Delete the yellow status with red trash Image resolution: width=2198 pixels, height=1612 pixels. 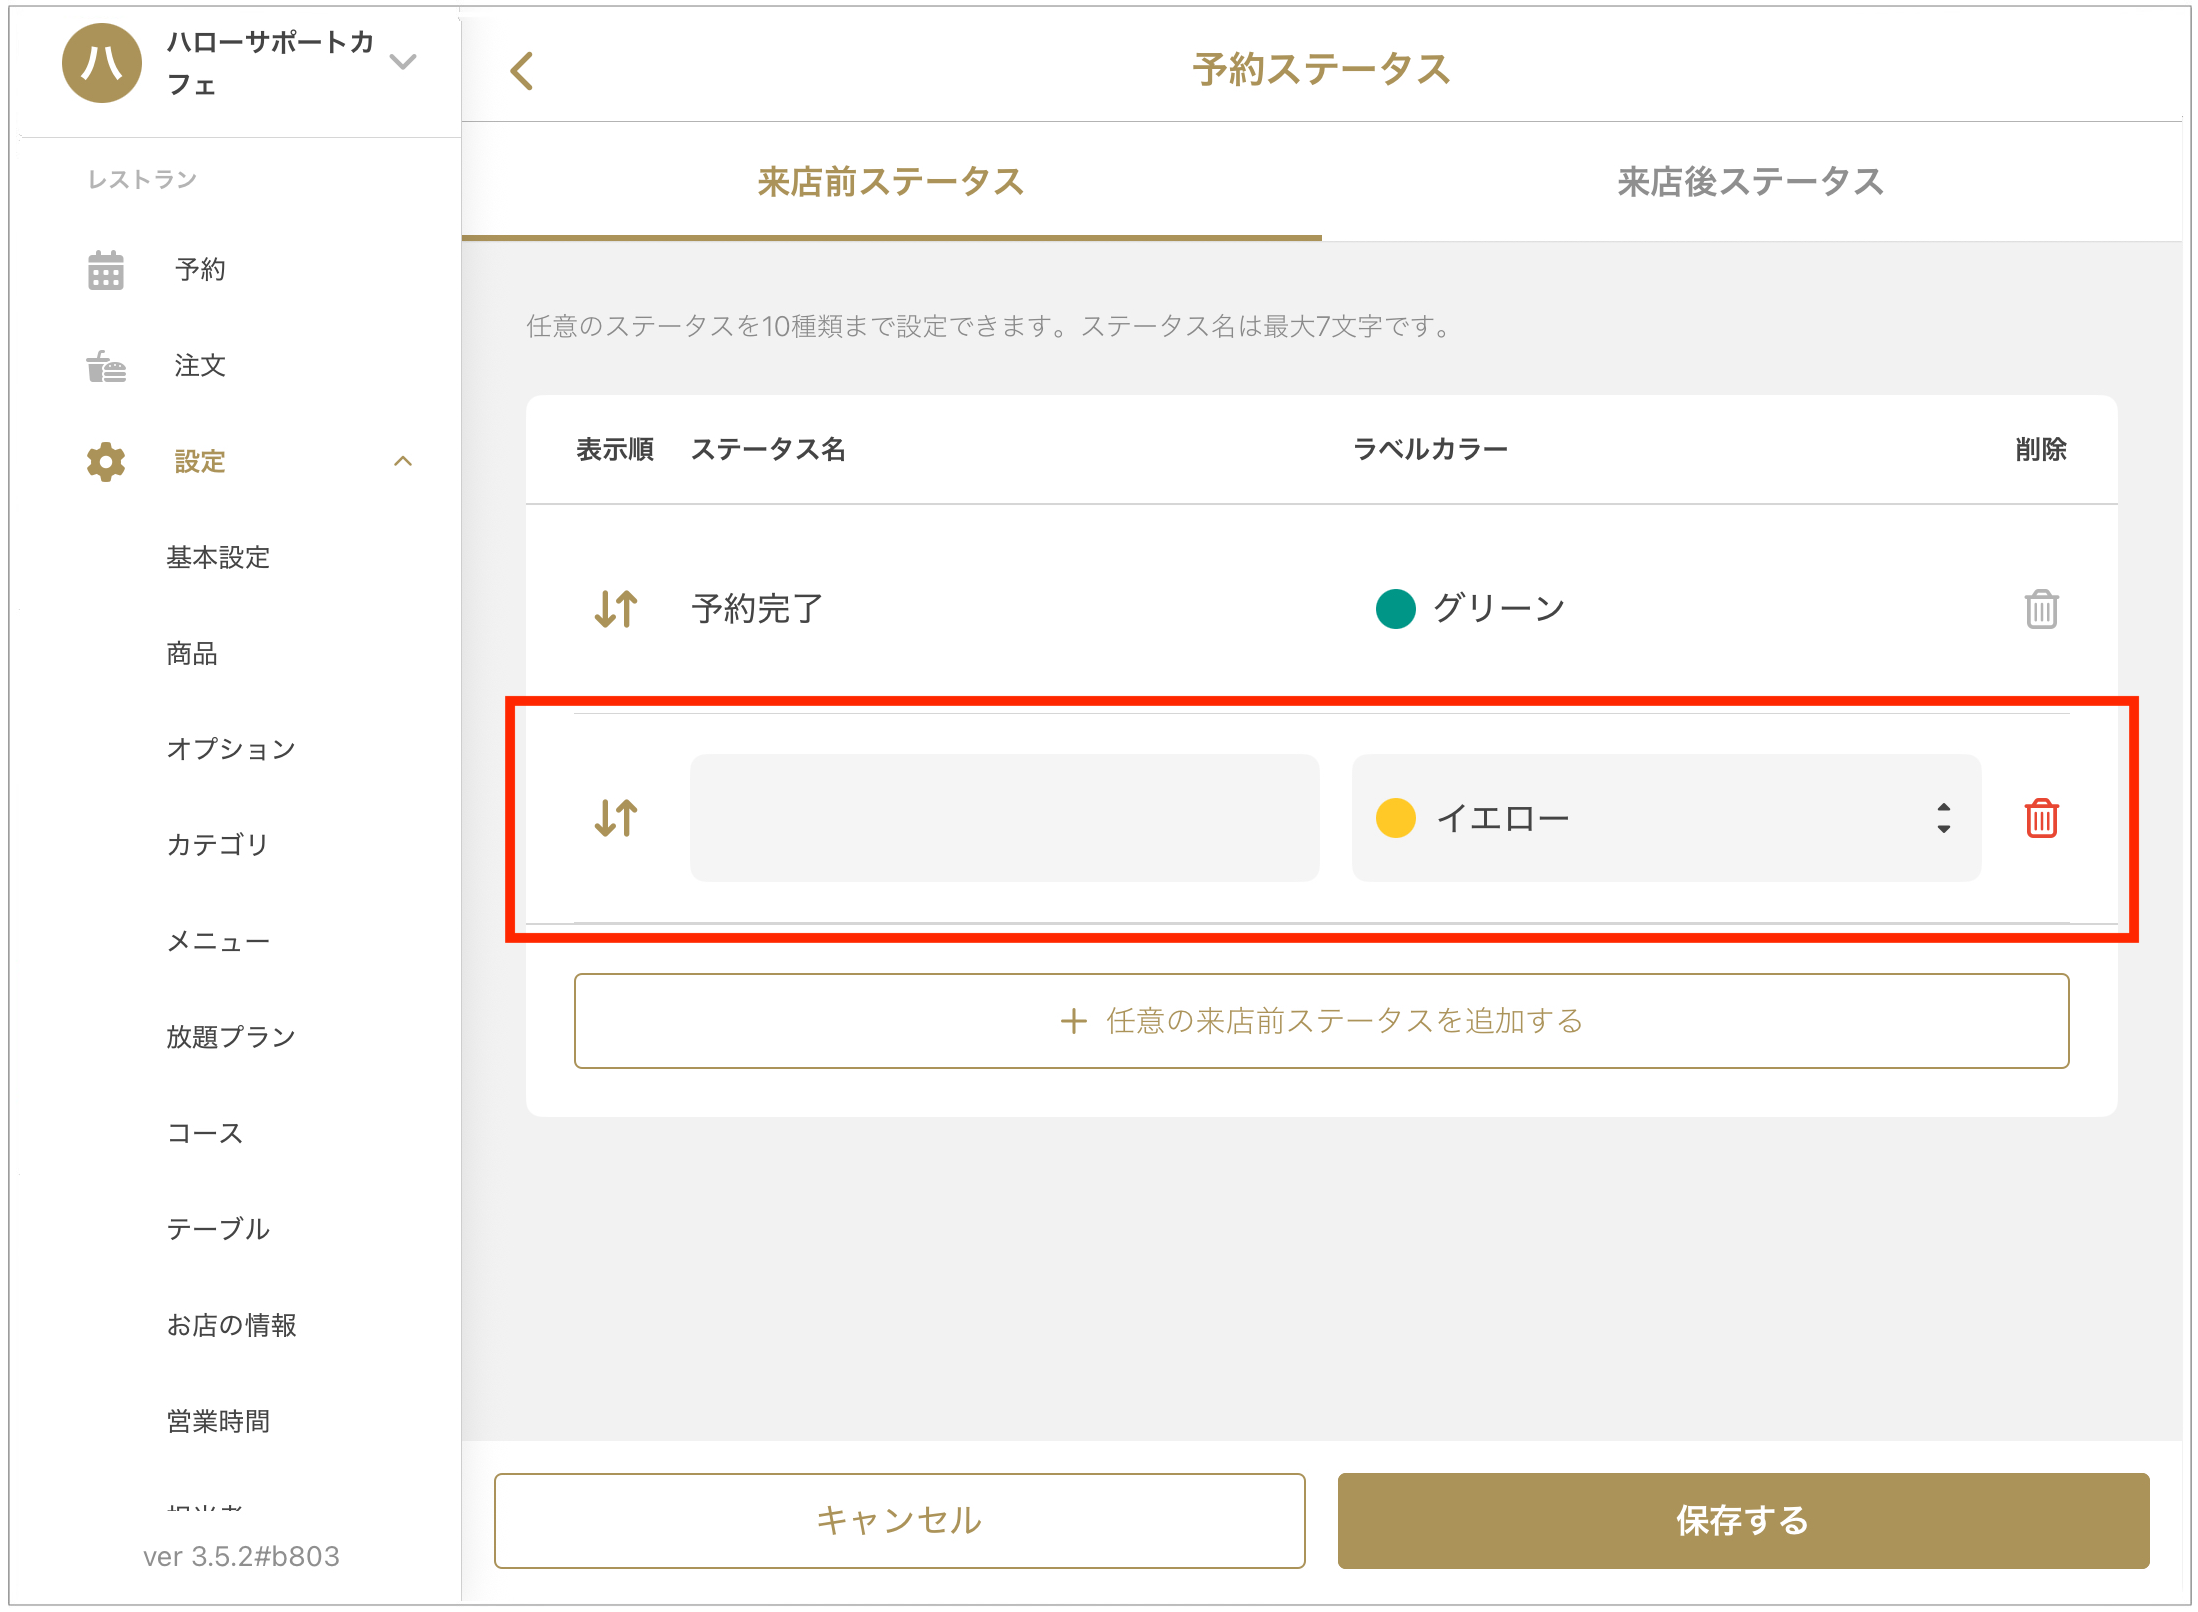[x=2041, y=818]
